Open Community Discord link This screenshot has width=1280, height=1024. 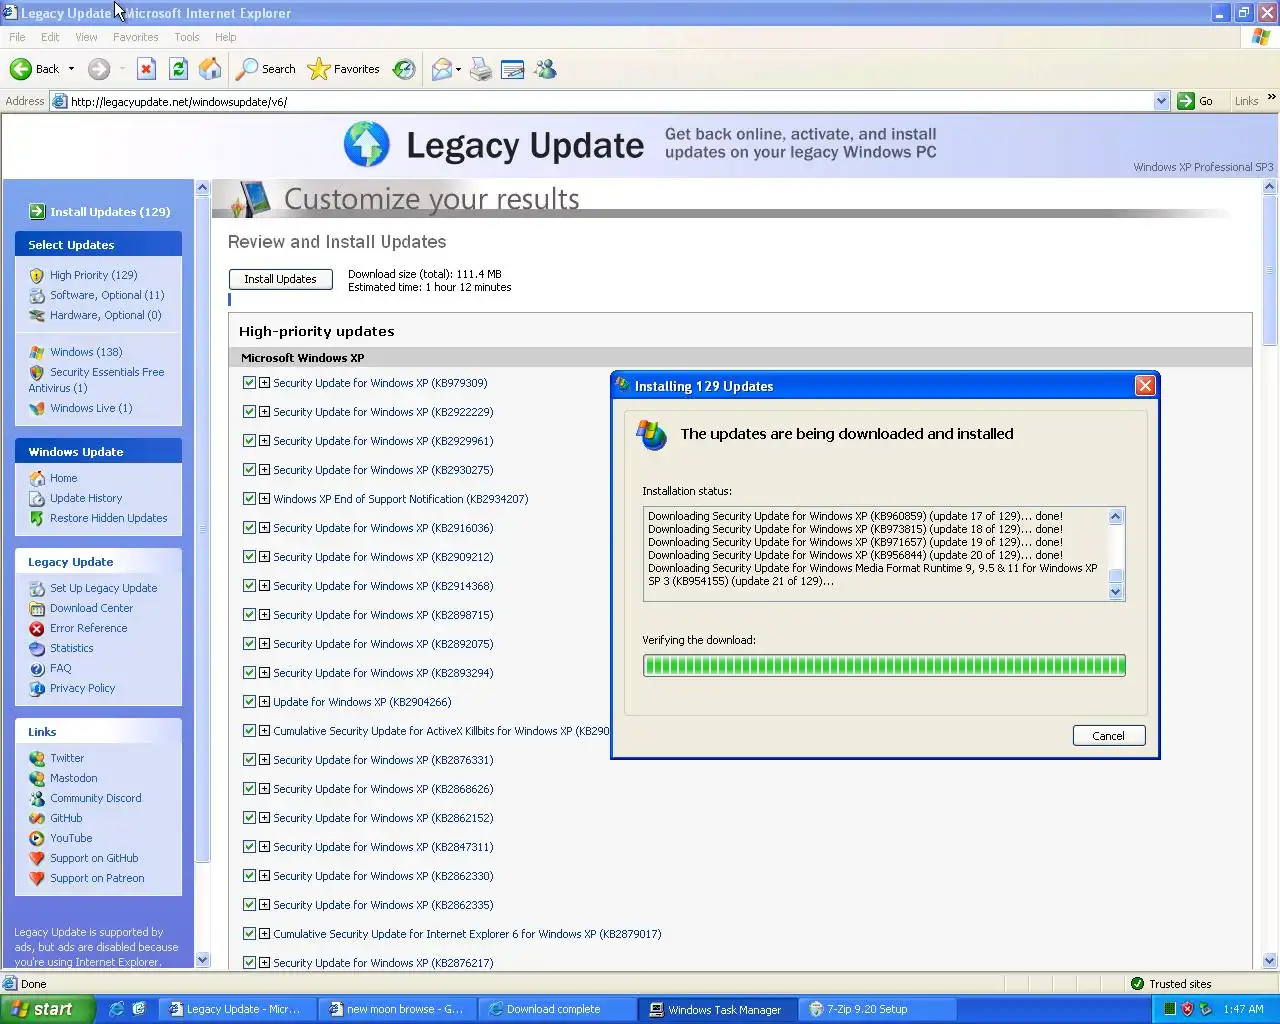pyautogui.click(x=96, y=798)
